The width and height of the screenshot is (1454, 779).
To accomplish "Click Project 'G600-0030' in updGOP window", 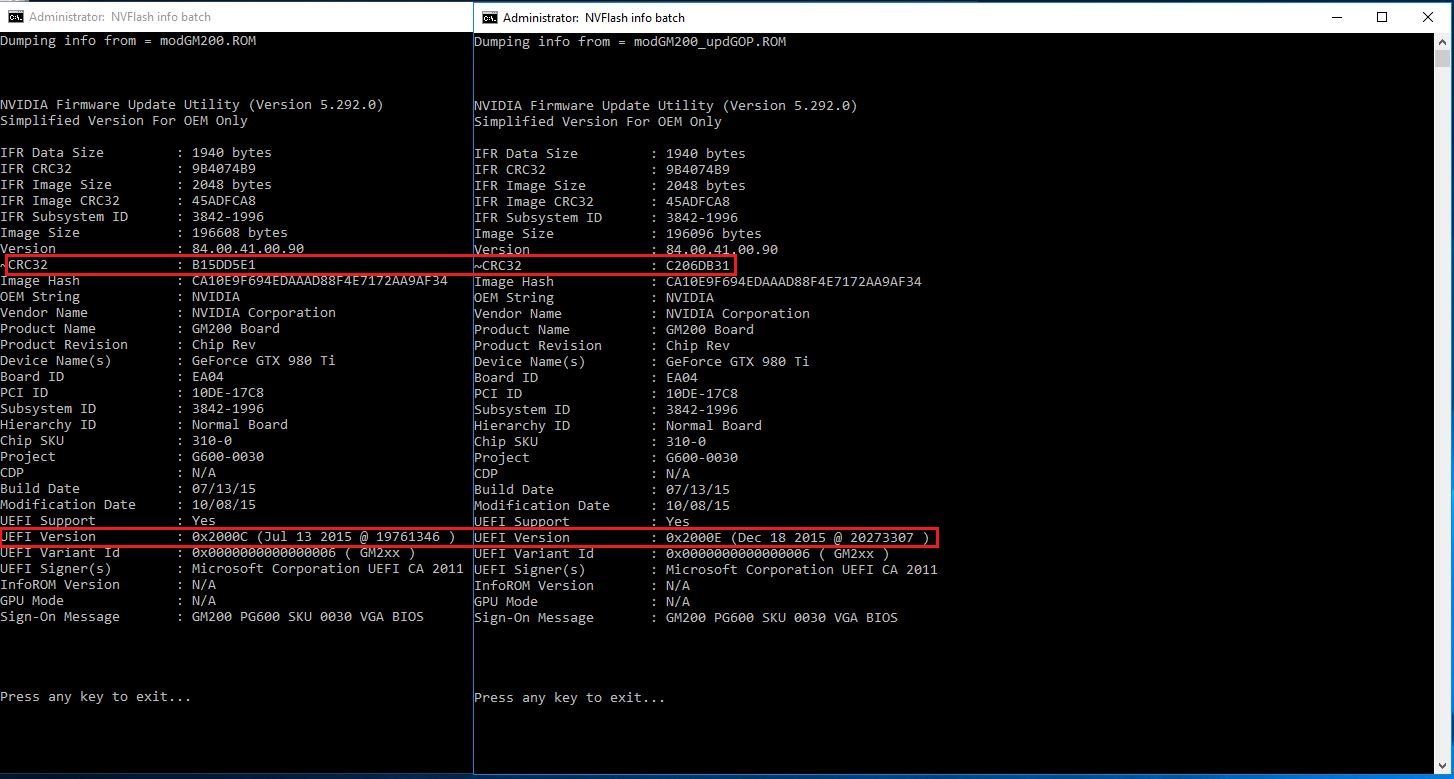I will pyautogui.click(x=702, y=458).
